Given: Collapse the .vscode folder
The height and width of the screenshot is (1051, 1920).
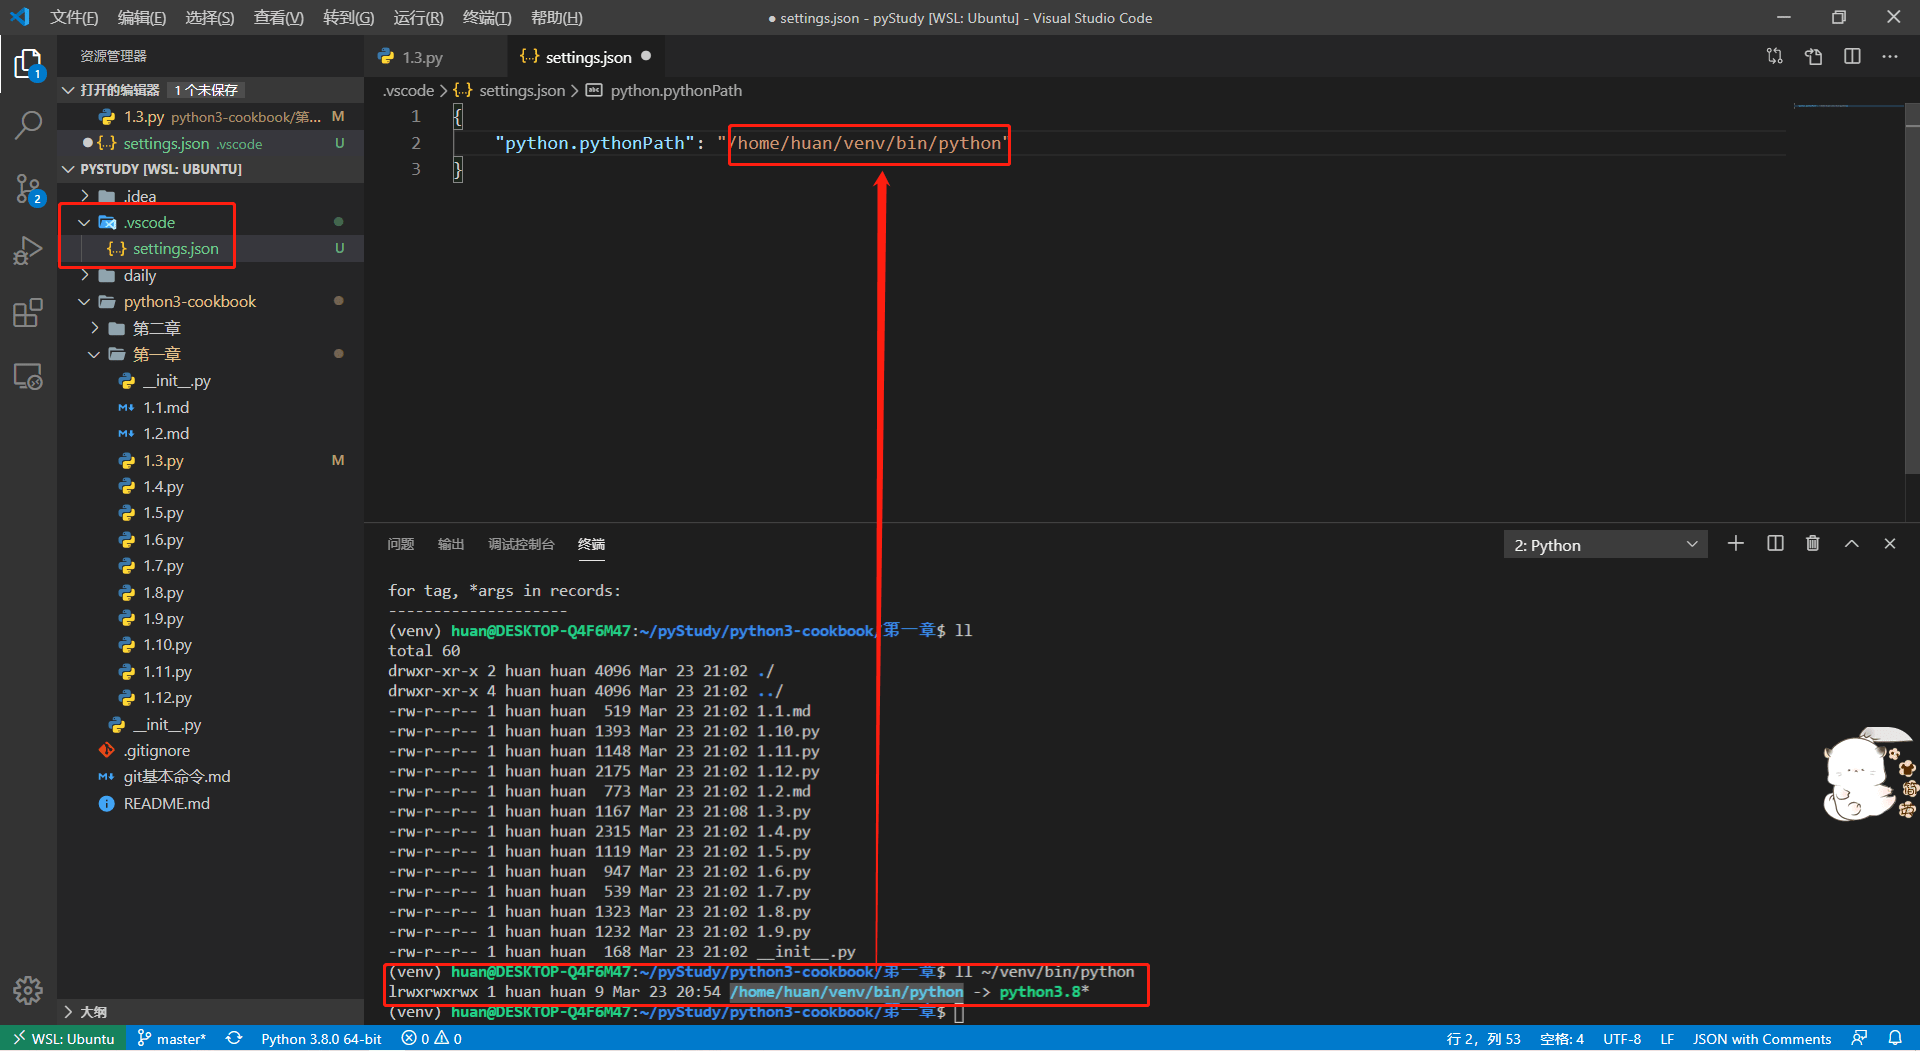Looking at the screenshot, I should (x=149, y=222).
